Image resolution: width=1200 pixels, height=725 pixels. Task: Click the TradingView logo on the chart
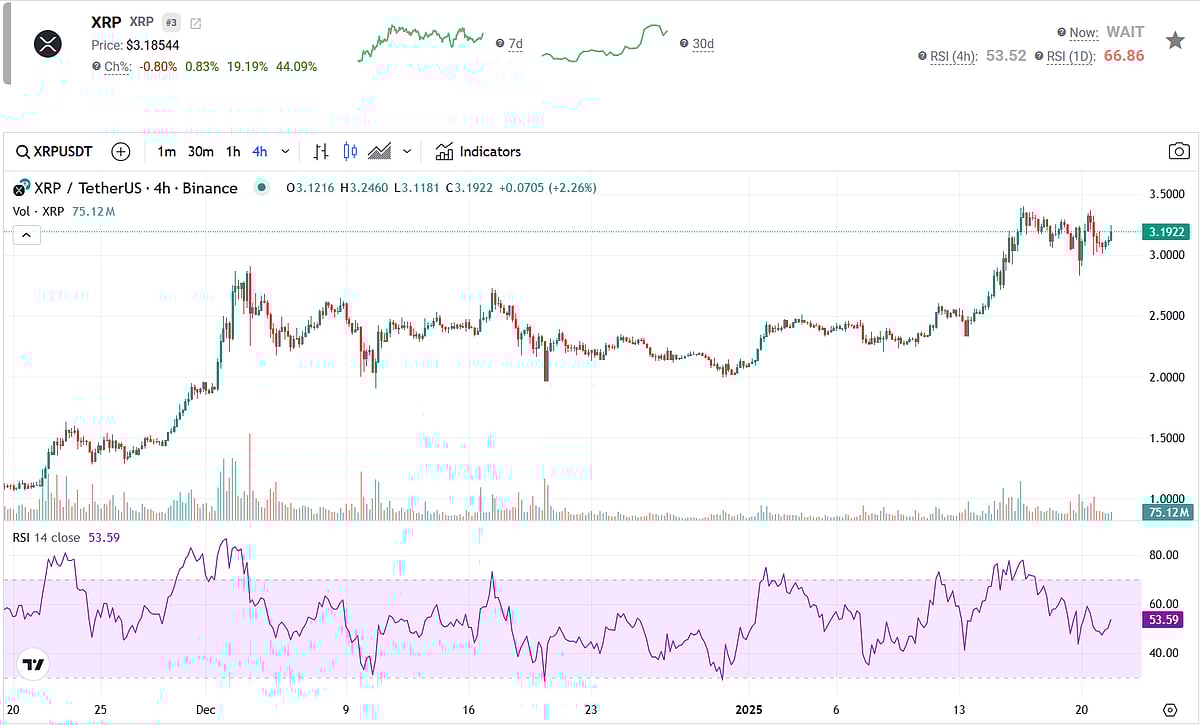[x=34, y=665]
